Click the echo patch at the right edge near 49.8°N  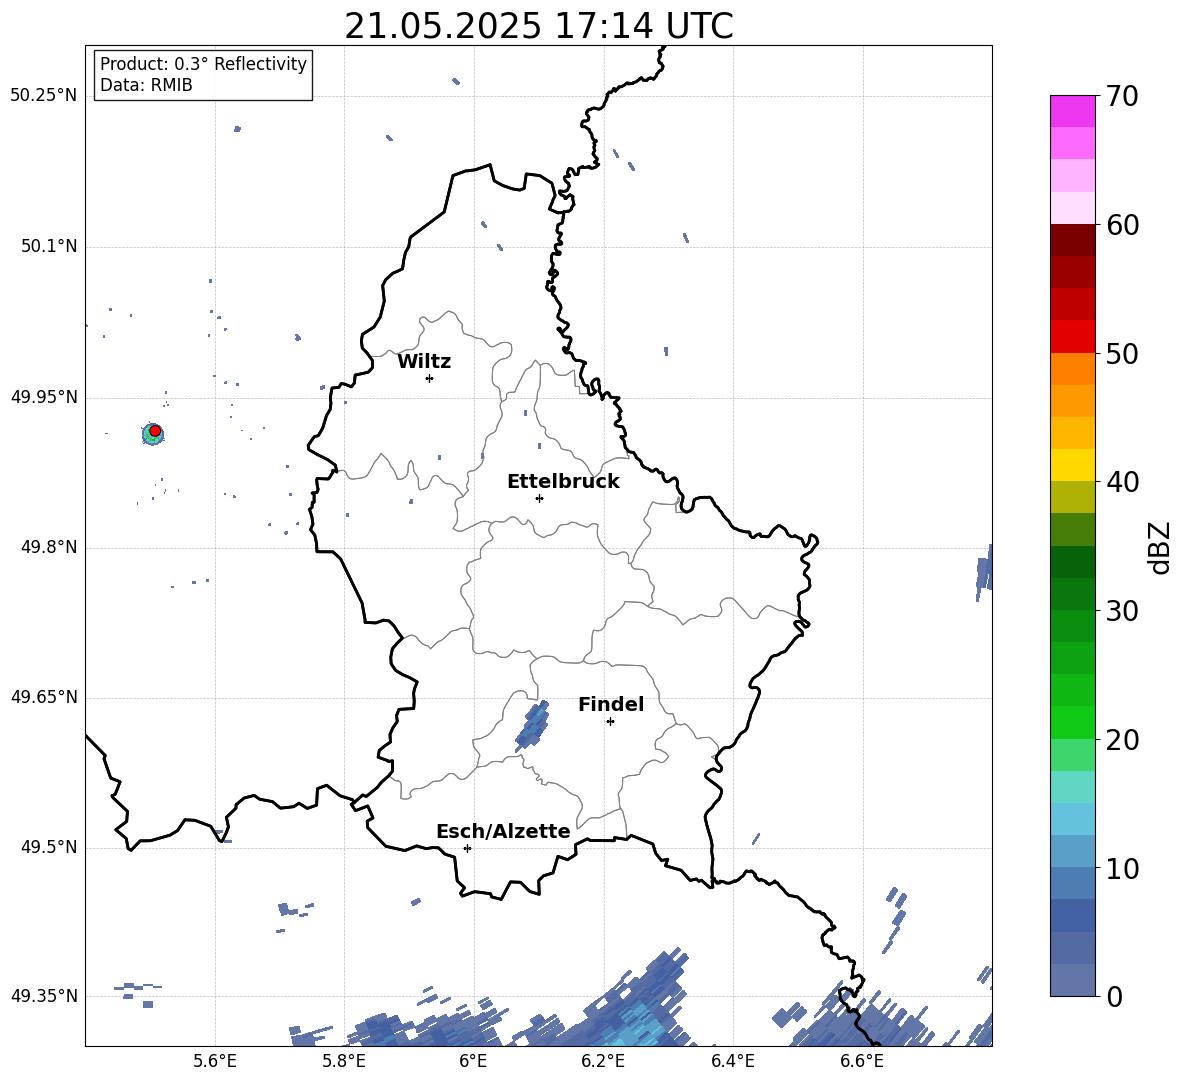click(984, 571)
